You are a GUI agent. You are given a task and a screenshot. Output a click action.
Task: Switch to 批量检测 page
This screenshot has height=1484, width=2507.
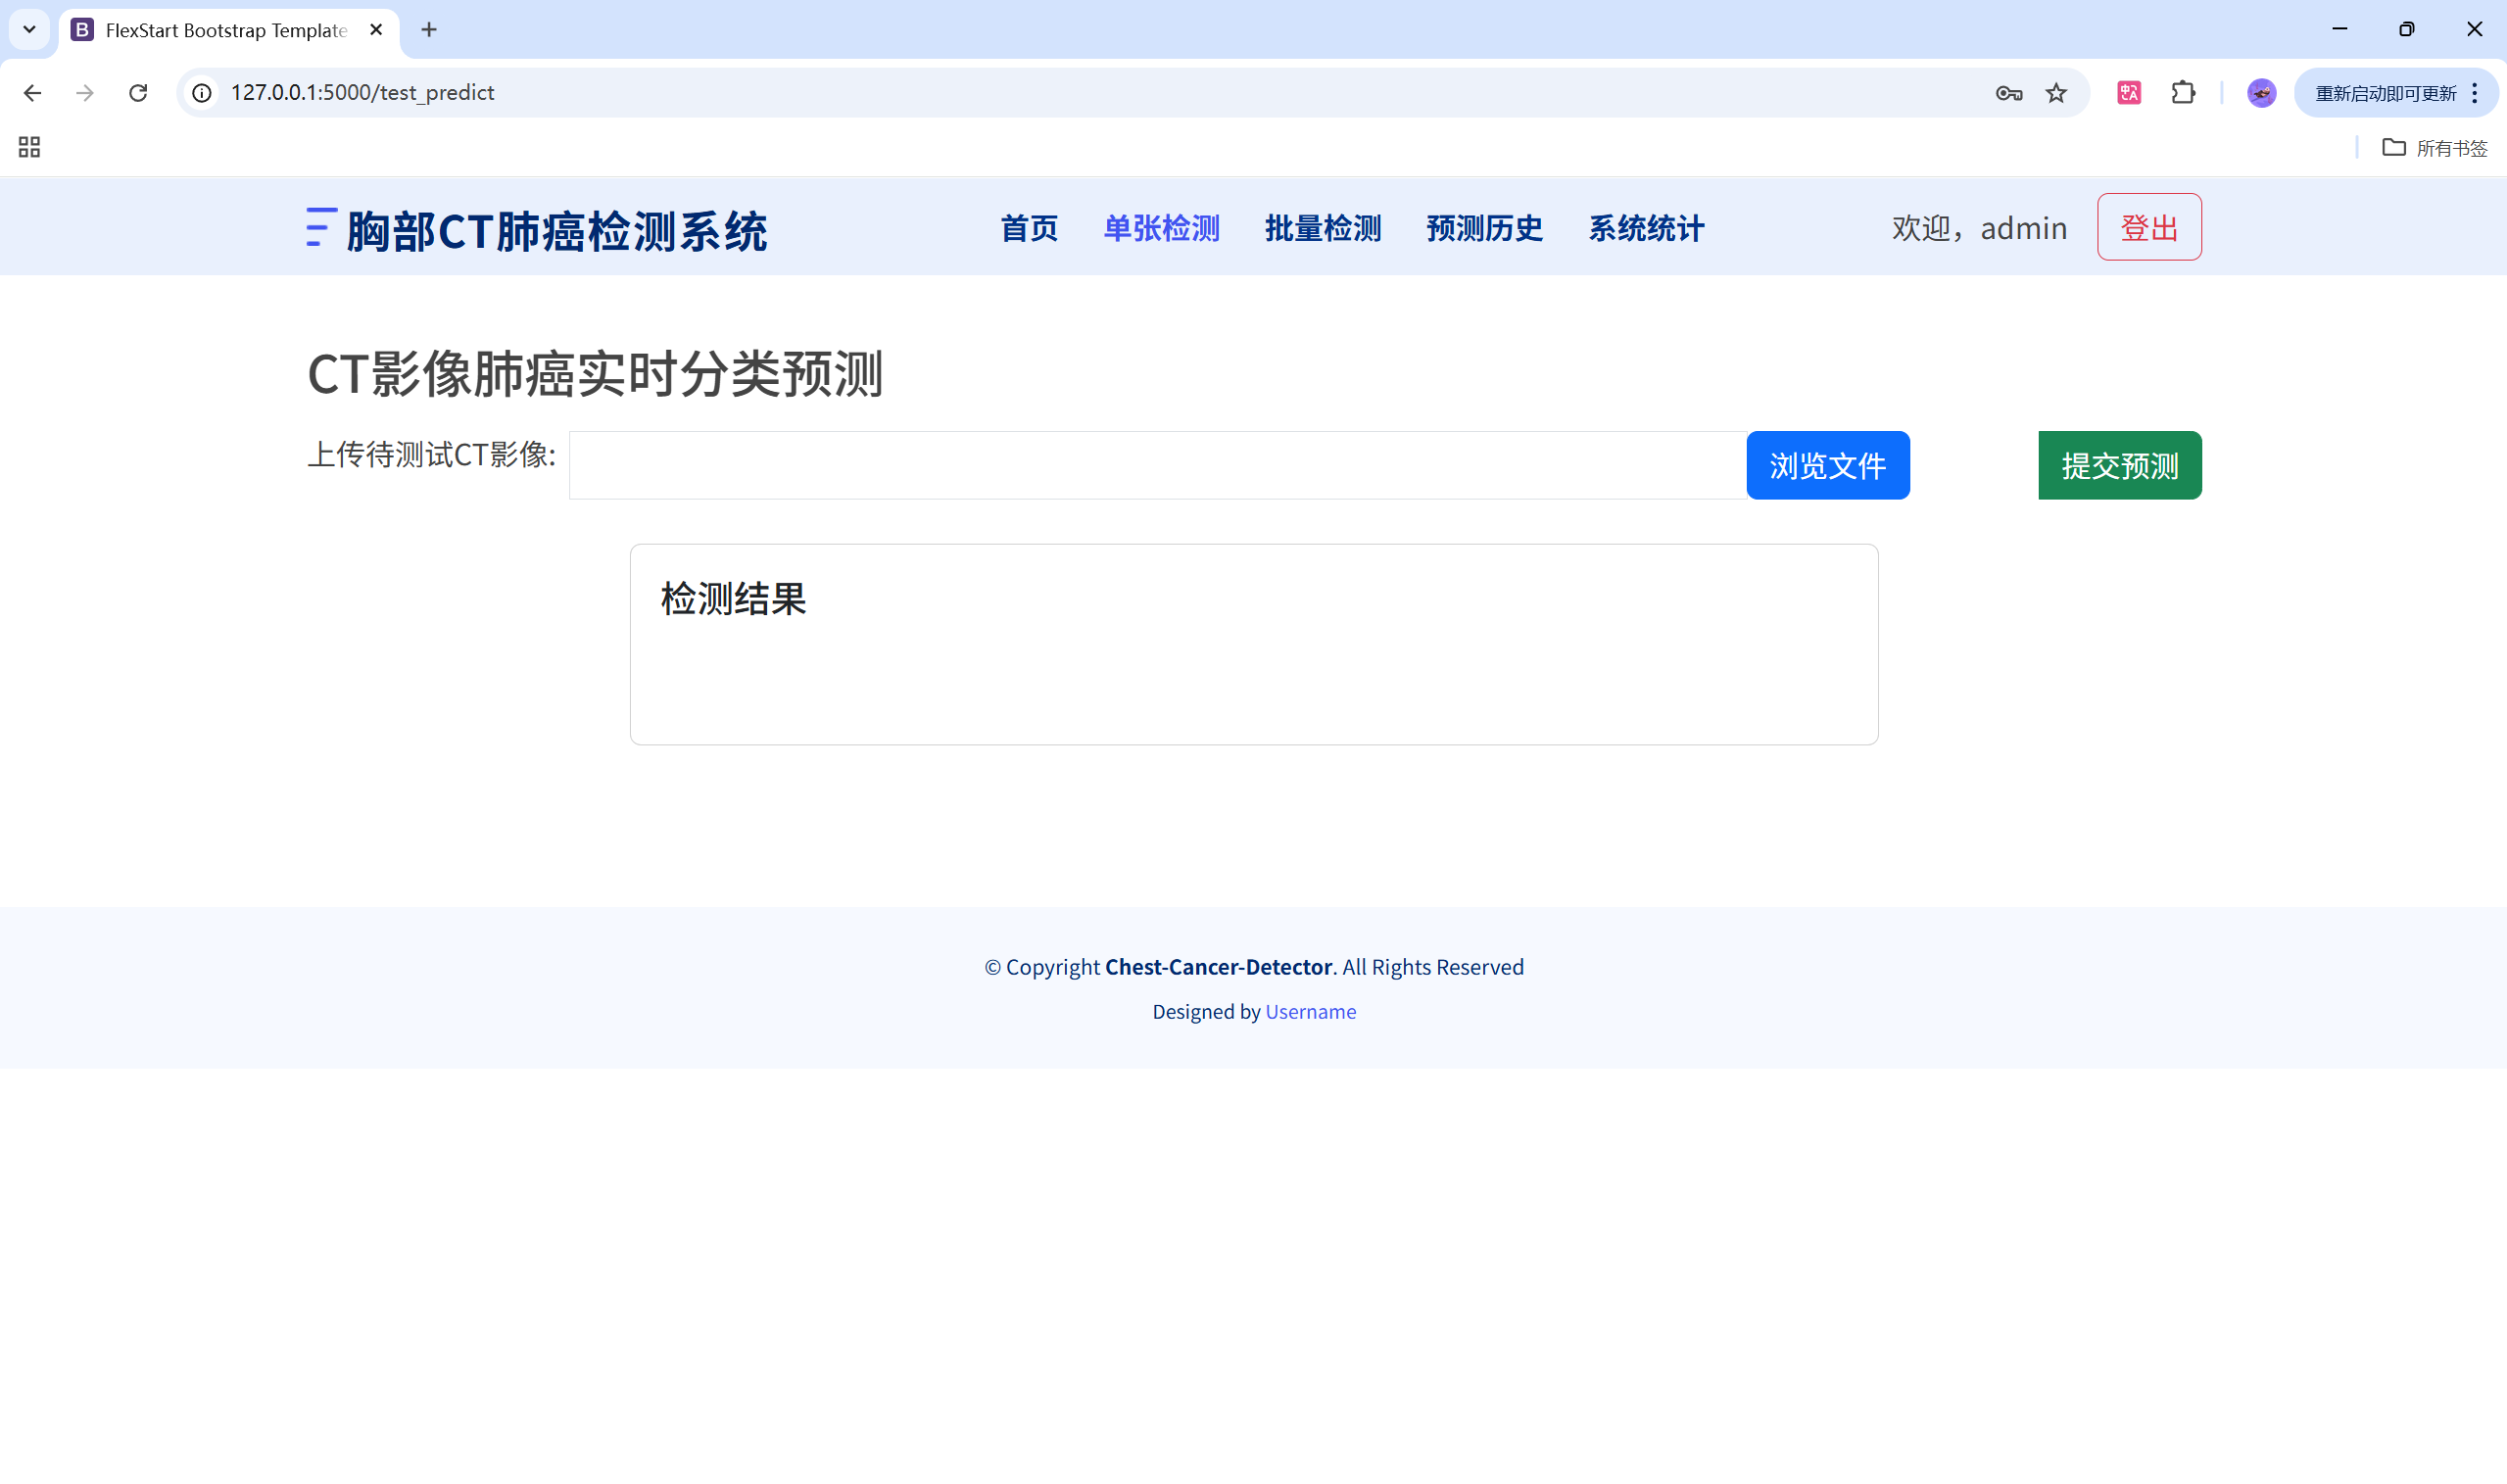1322,228
